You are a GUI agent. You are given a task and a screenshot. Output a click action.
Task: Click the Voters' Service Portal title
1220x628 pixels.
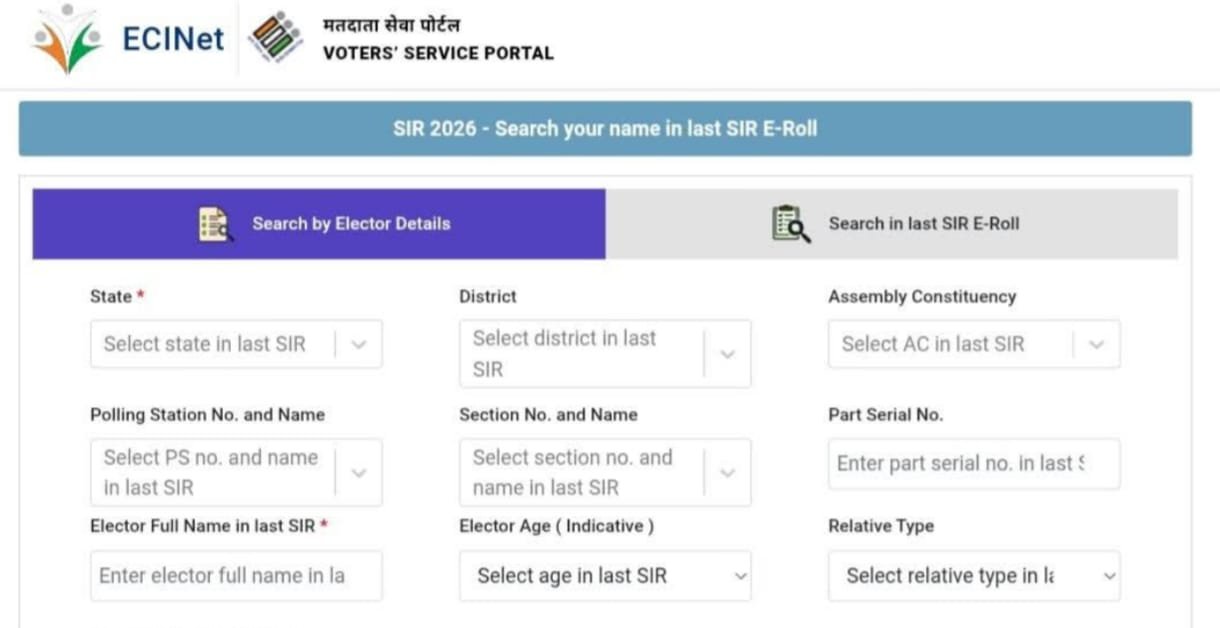(x=438, y=53)
